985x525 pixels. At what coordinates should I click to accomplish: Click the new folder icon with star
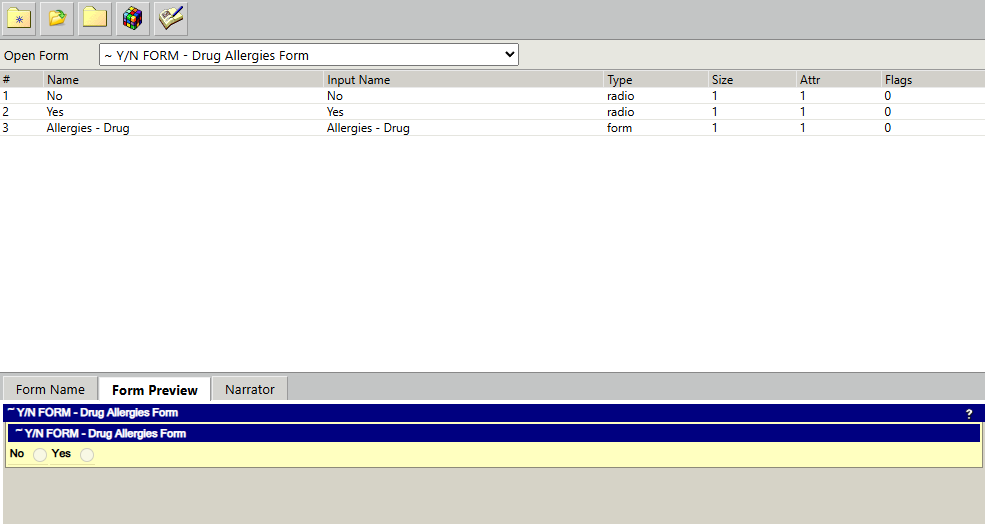tap(19, 18)
